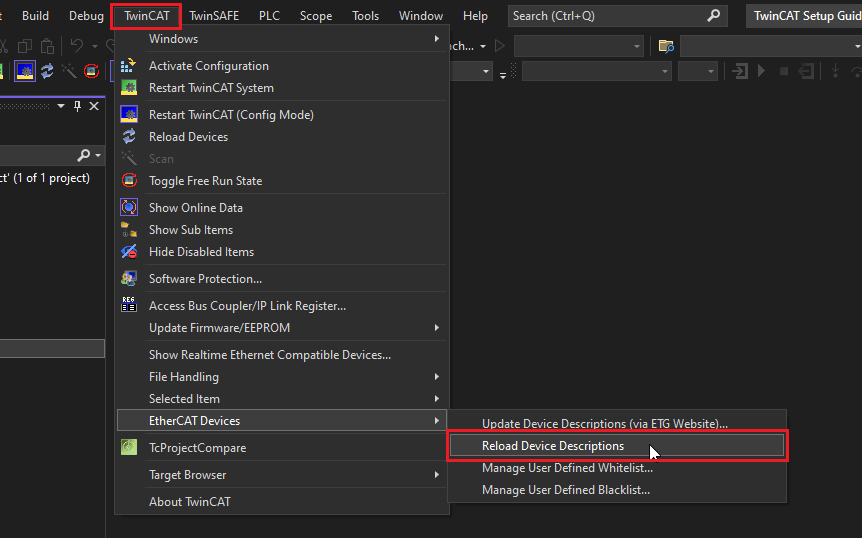862x538 pixels.
Task: Open wide combo box right of folder icon
Action: [771, 46]
